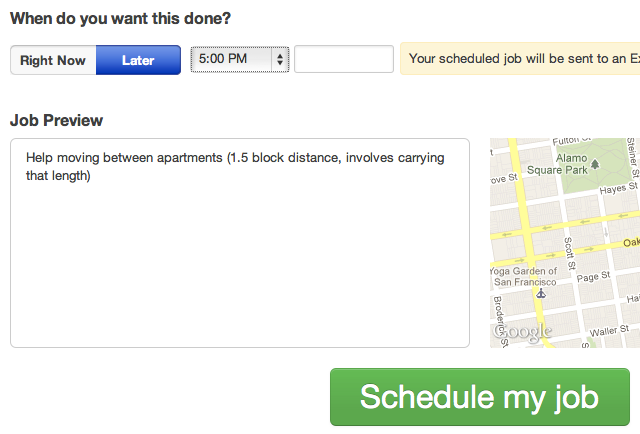Screen dimensions: 640x434
Task: Select the Right Now option
Action: coord(53,60)
